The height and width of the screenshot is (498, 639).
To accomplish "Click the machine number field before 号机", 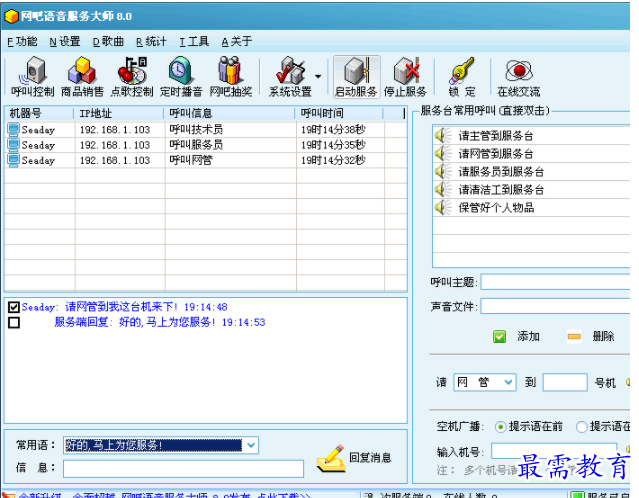I will coord(565,382).
